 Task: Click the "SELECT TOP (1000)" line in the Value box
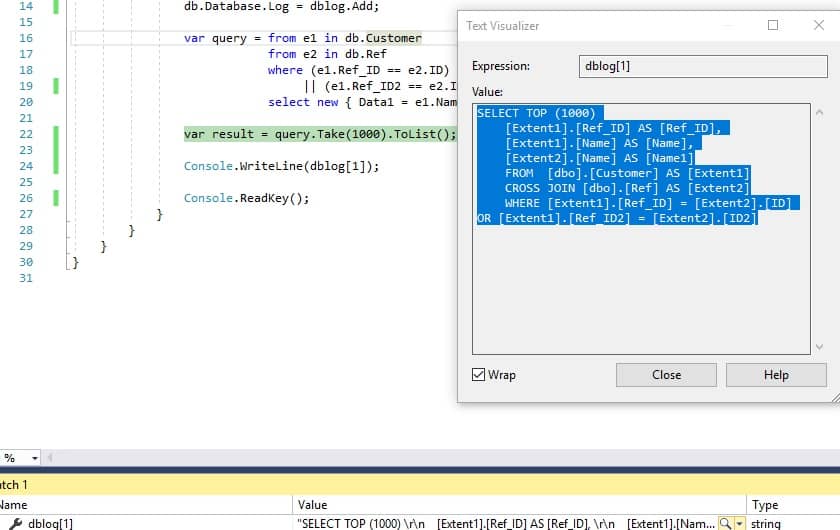click(536, 113)
